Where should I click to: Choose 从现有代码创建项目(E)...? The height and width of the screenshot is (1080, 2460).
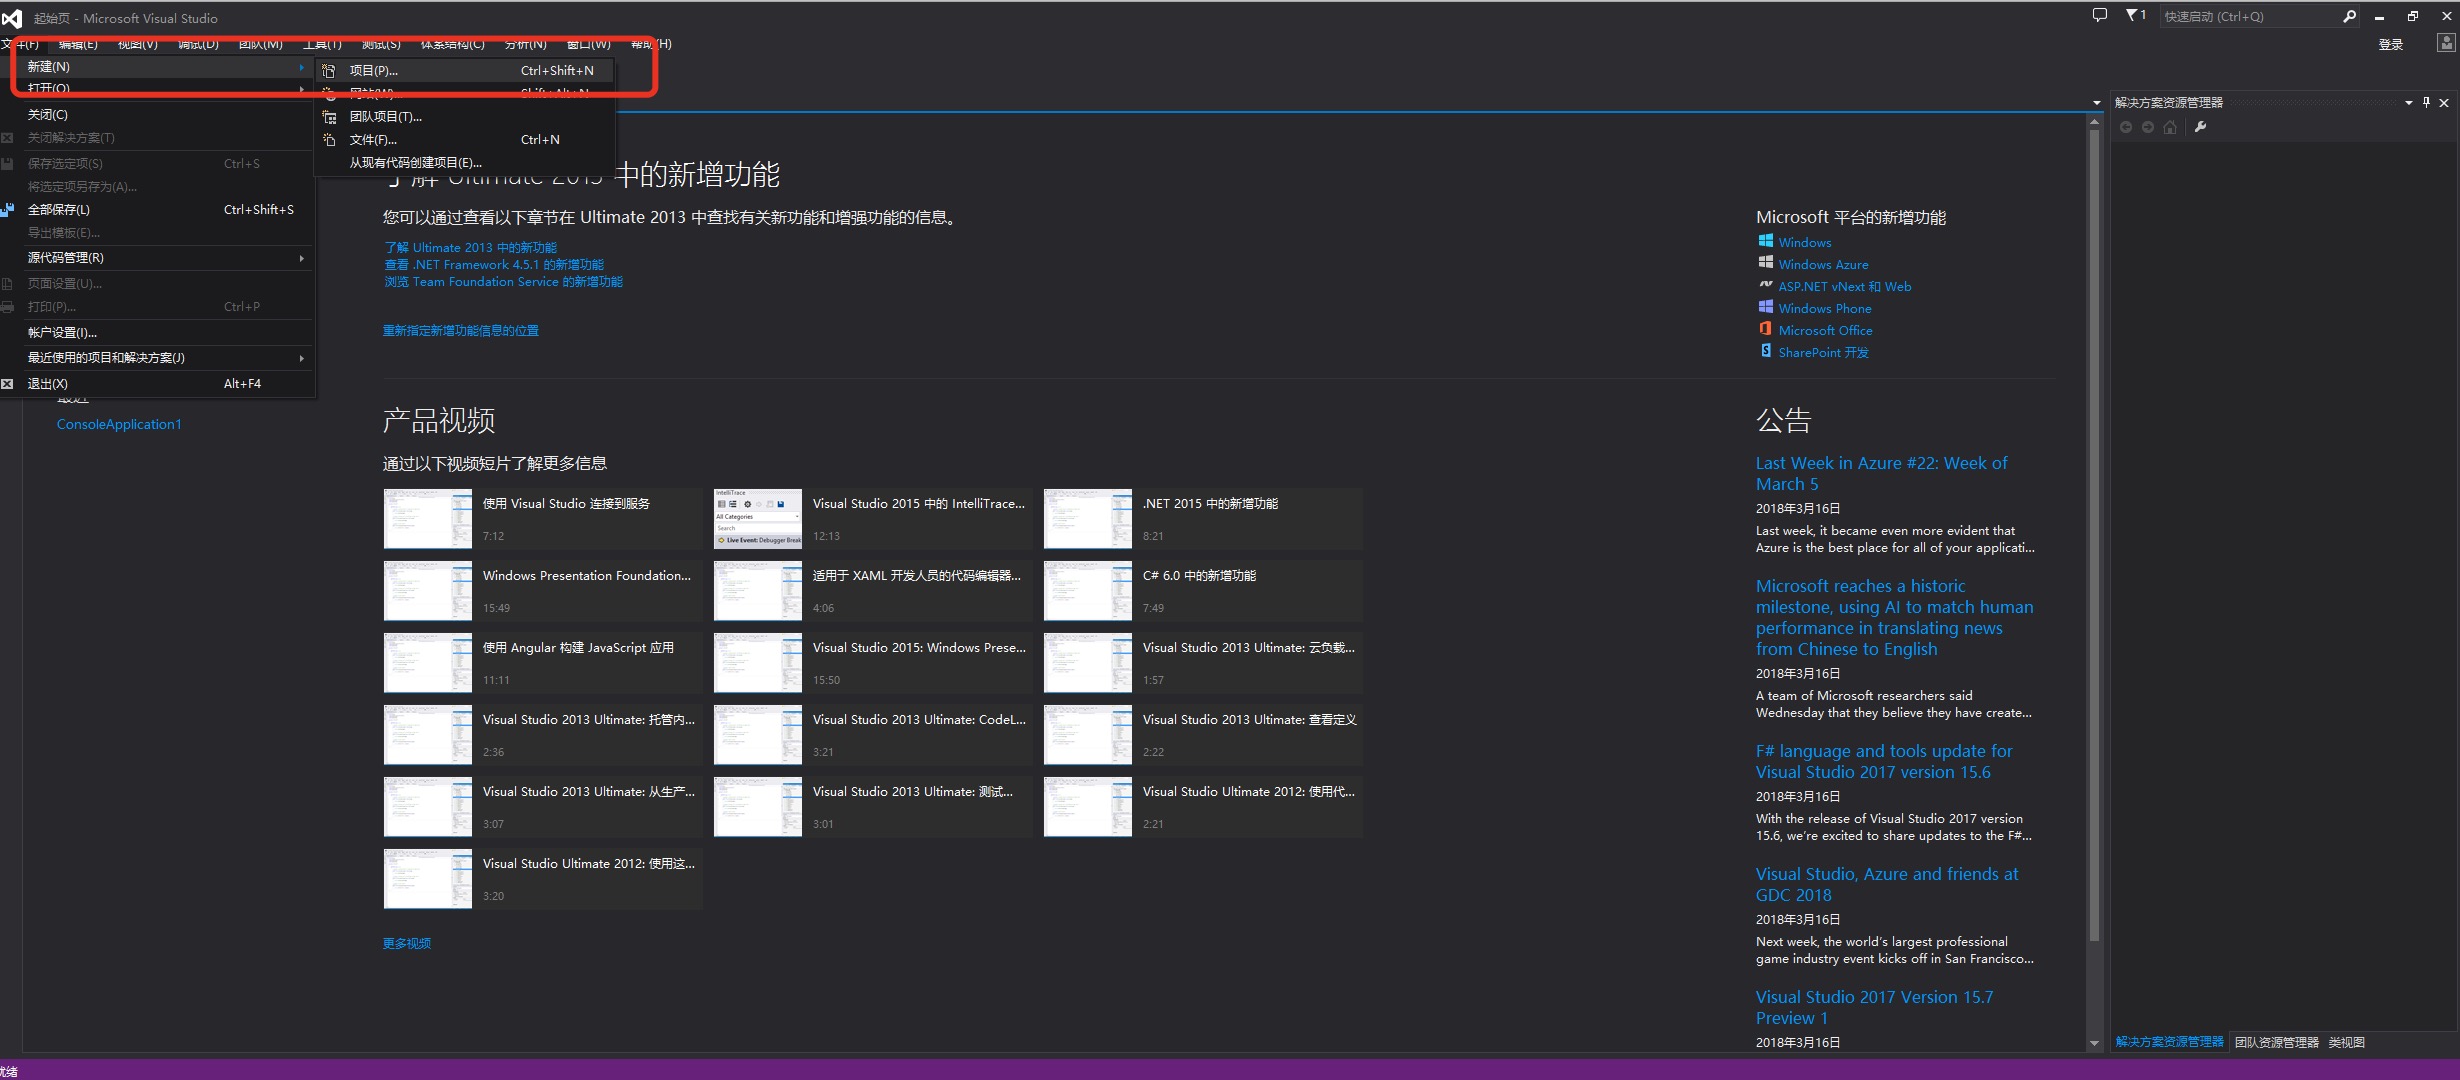tap(464, 163)
